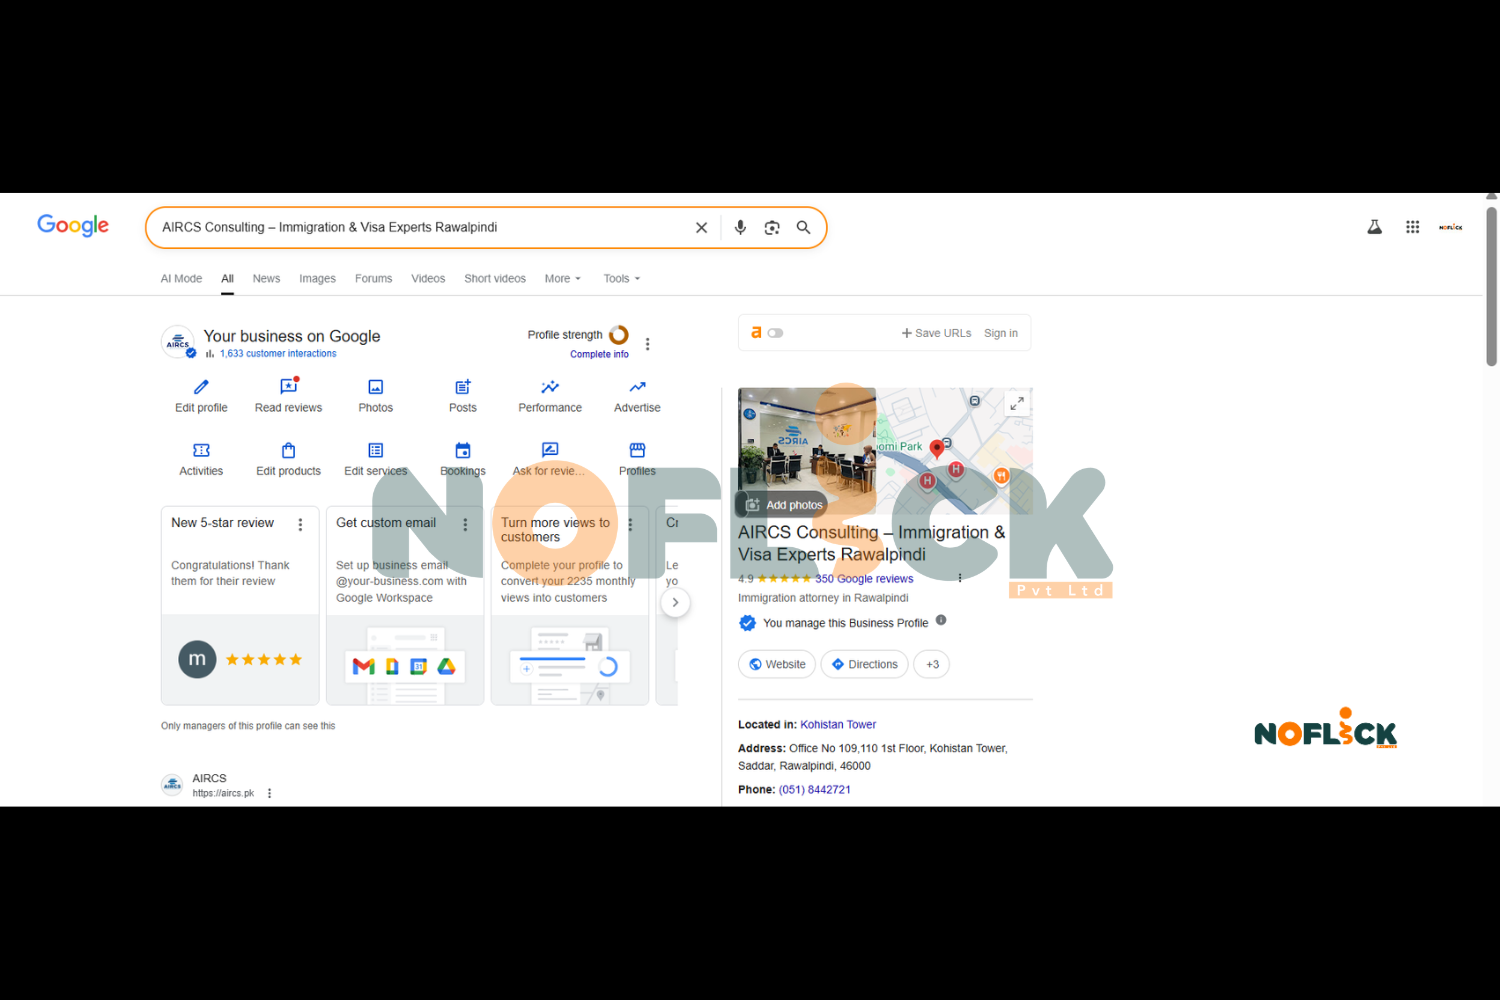Open Read reviews
This screenshot has width=1500, height=1000.
[x=288, y=396]
